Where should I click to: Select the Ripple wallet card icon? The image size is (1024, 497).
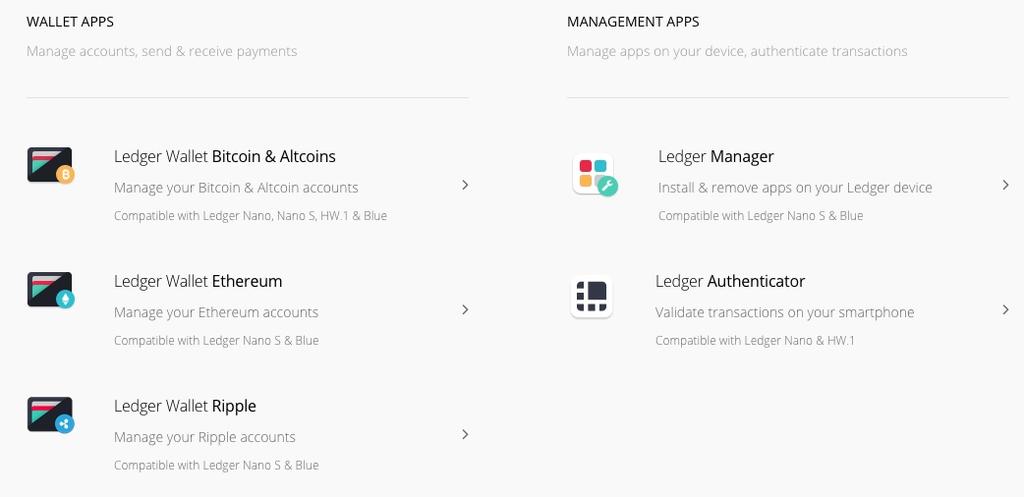tap(51, 415)
